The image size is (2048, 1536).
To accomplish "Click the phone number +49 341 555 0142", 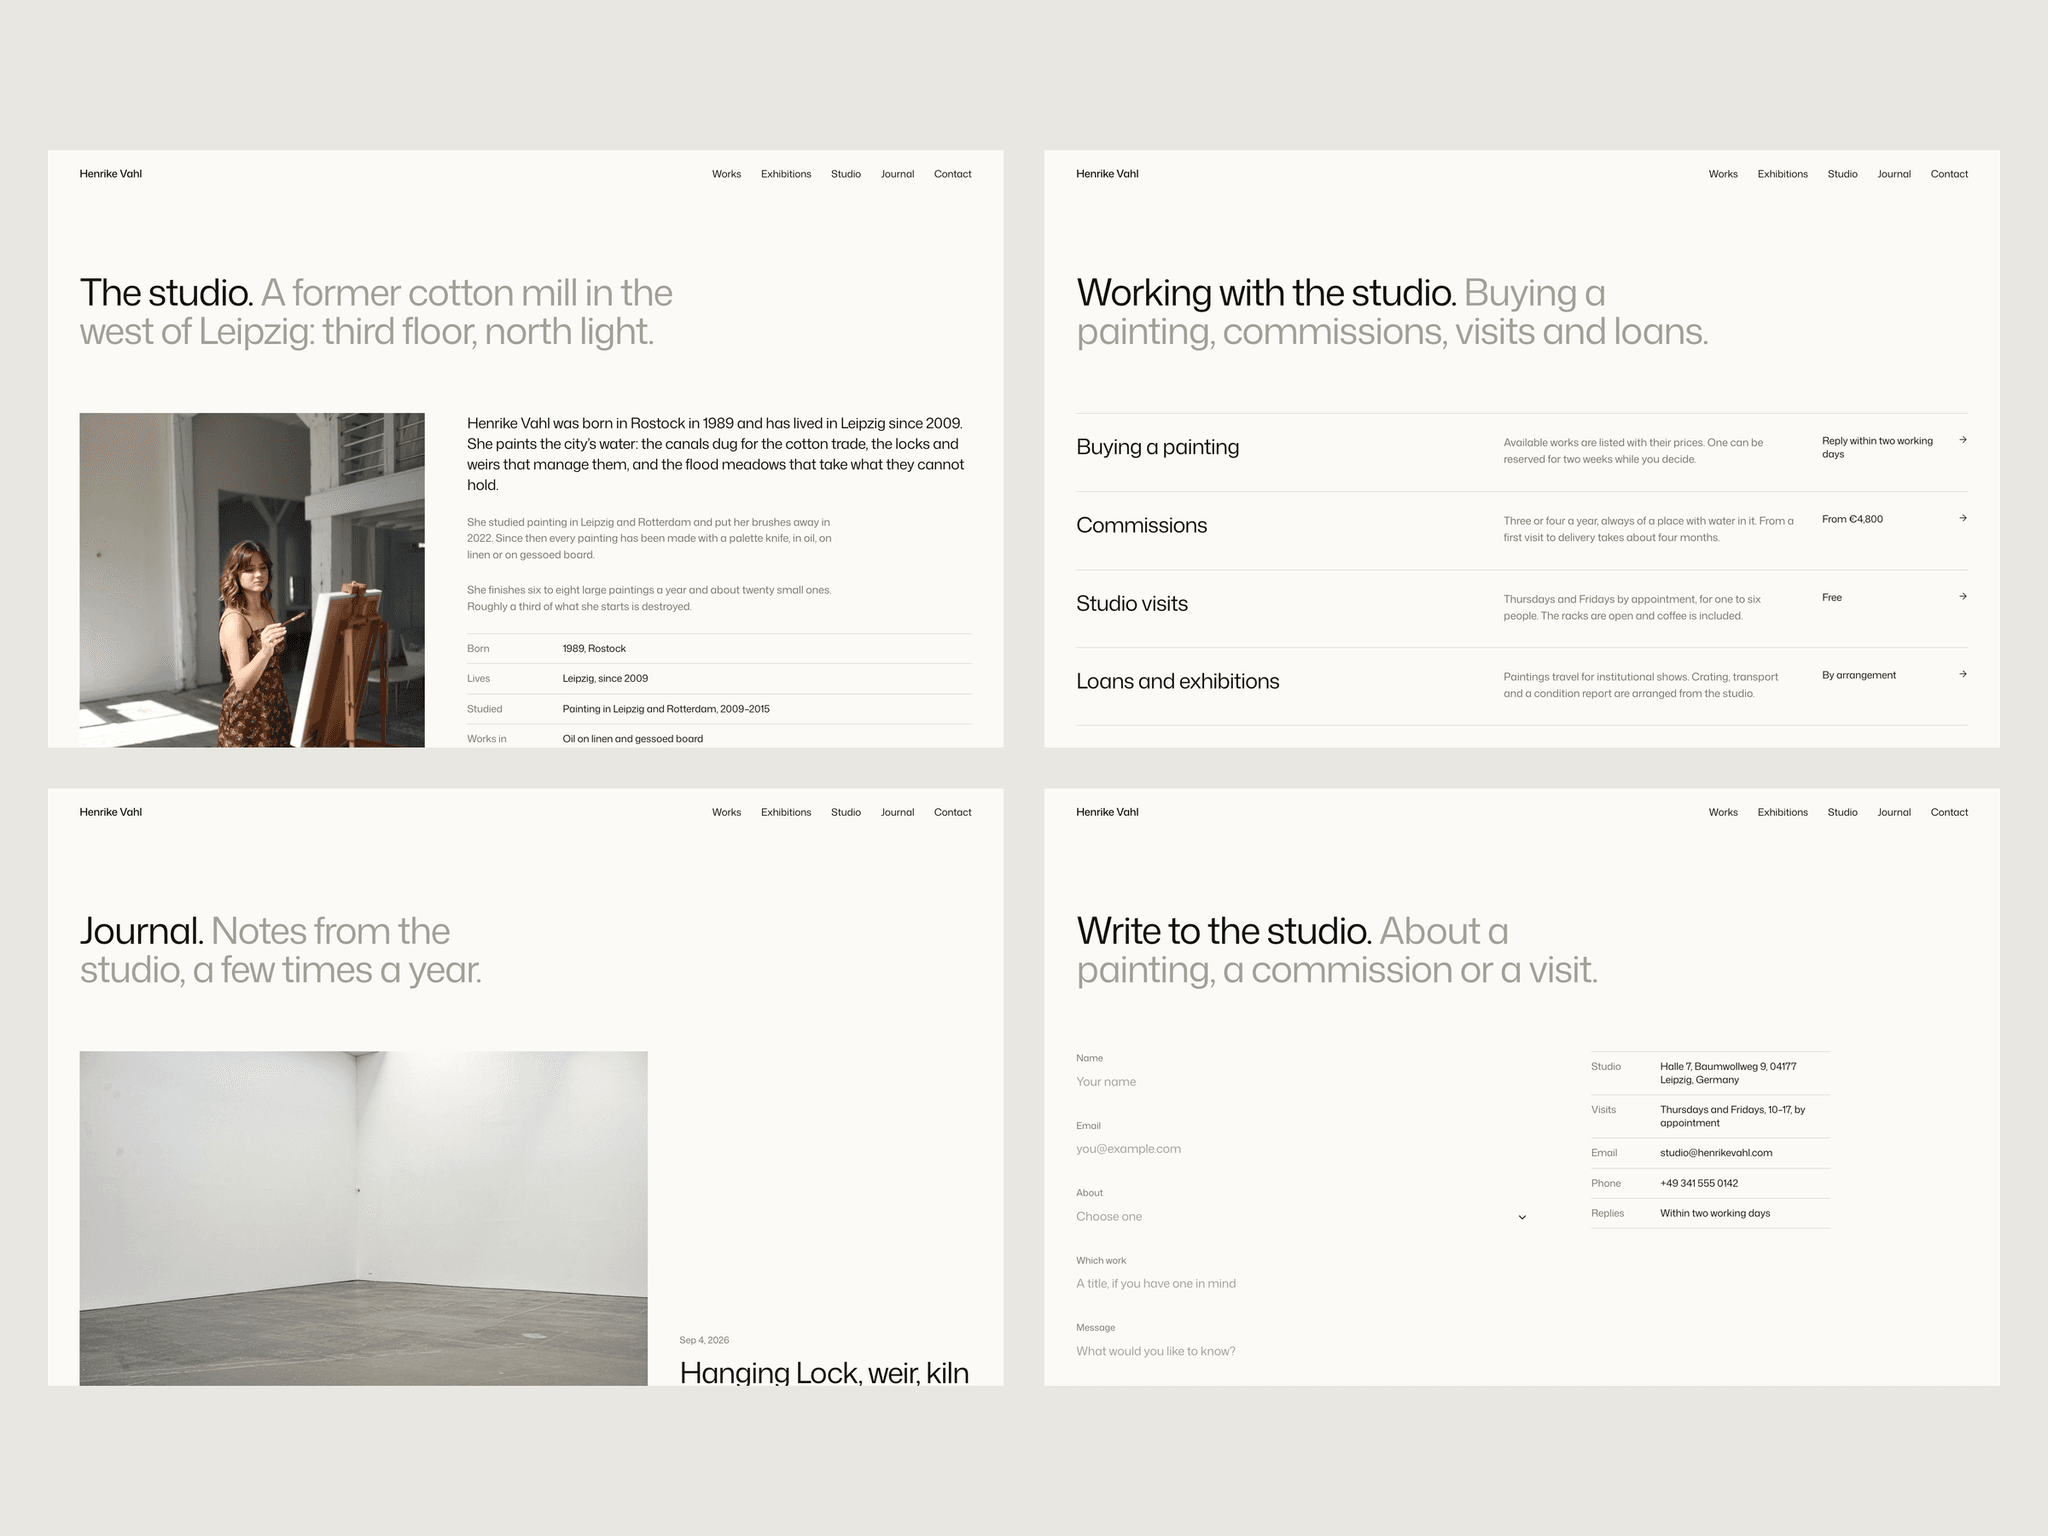I will 1699,1183.
